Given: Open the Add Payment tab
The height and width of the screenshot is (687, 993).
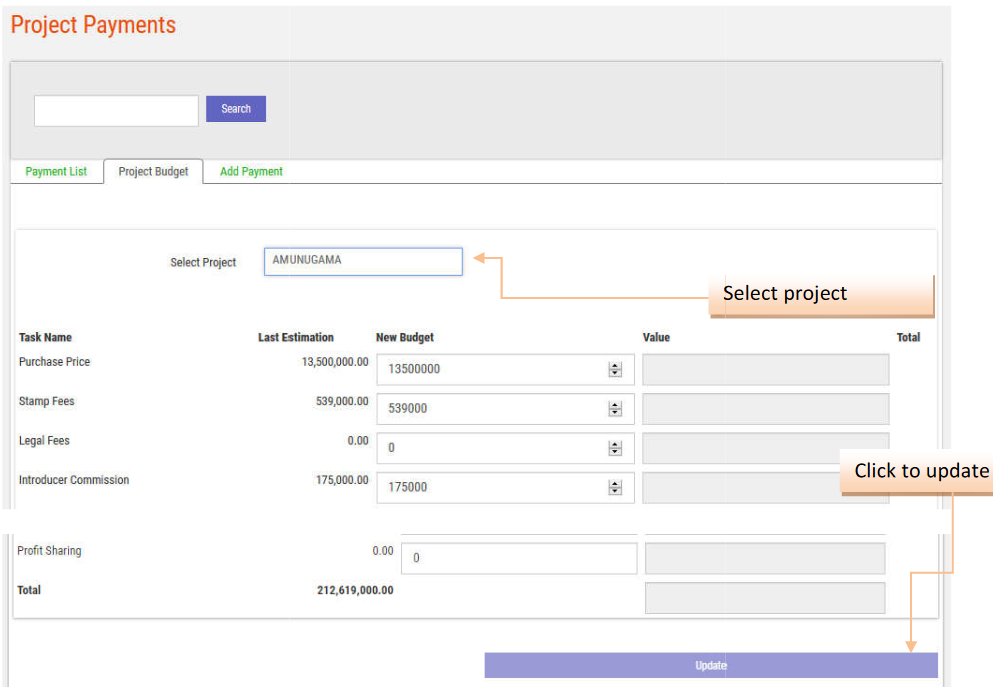Looking at the screenshot, I should click(251, 172).
